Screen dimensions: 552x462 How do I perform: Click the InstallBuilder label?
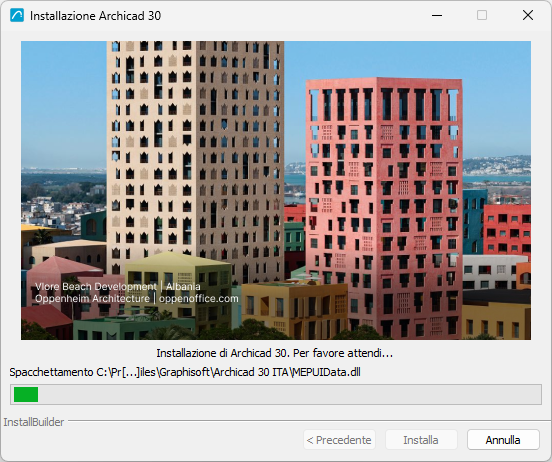[x=34, y=422]
